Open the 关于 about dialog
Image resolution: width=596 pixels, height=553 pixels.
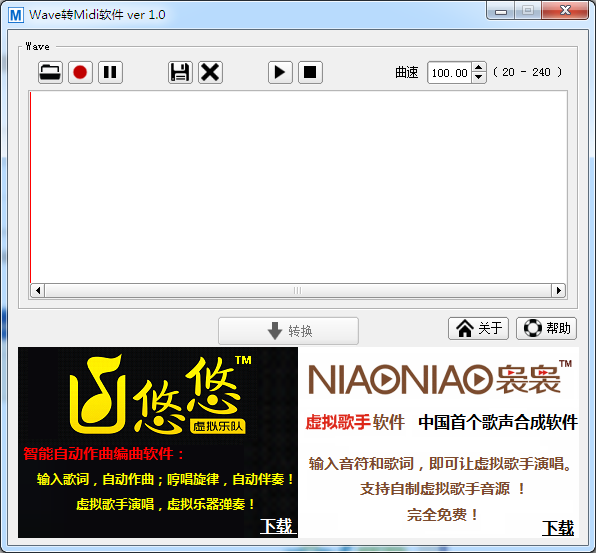coord(478,328)
